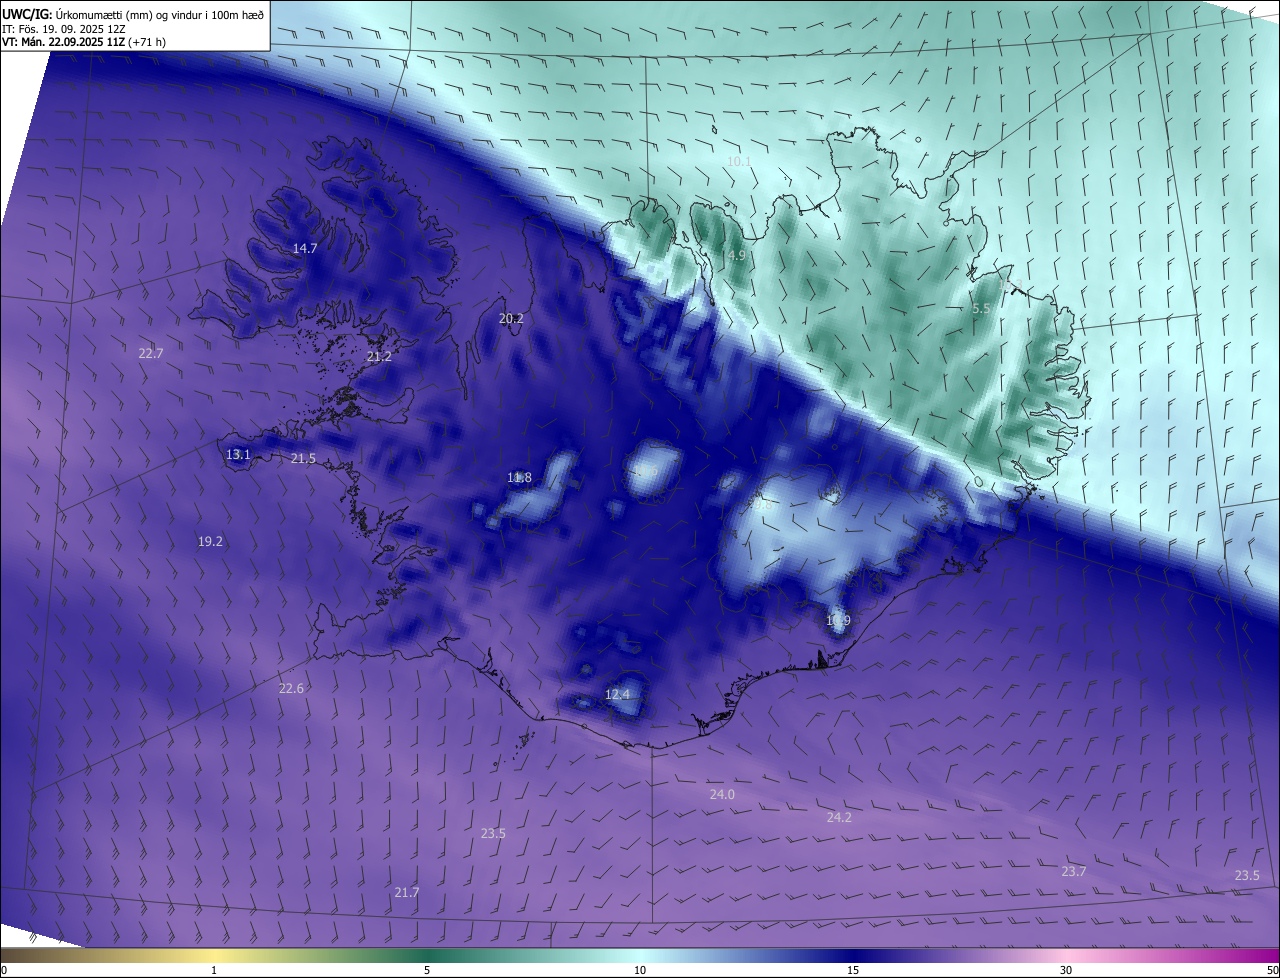Image resolution: width=1280 pixels, height=978 pixels.
Task: Click the 14.7 value over the Westfjords
Action: coord(305,248)
